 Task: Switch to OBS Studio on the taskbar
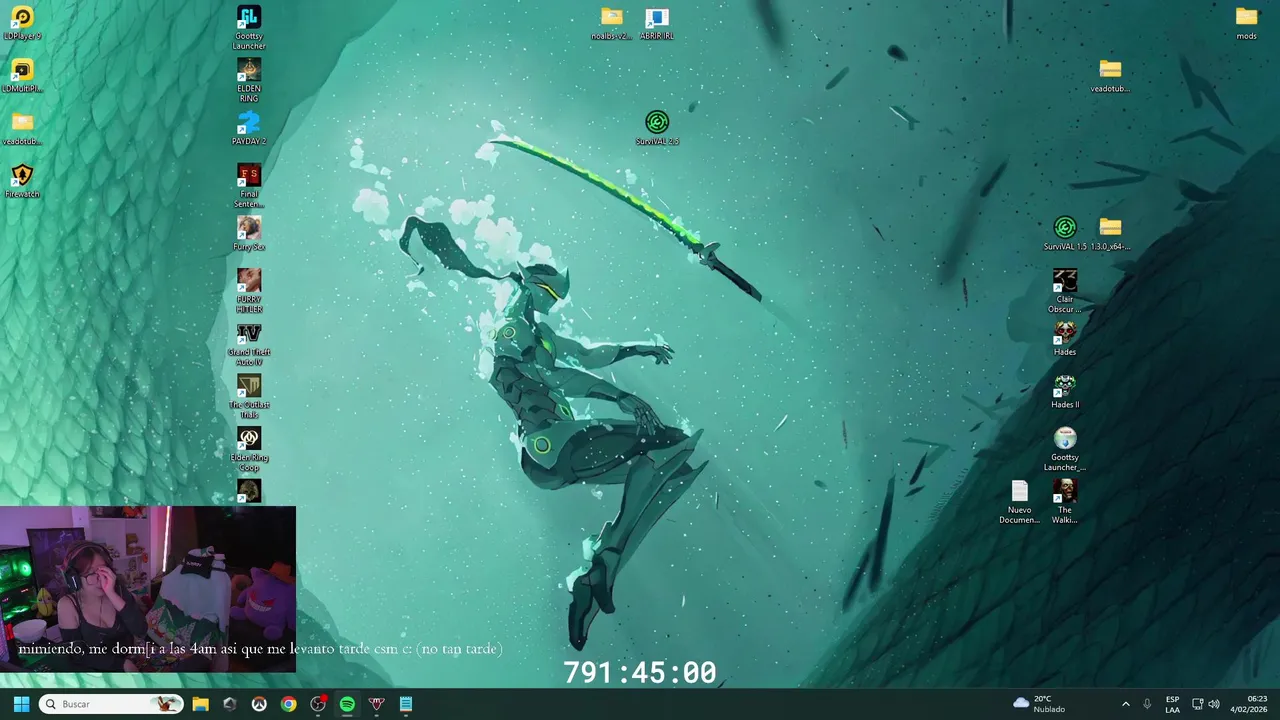click(318, 704)
